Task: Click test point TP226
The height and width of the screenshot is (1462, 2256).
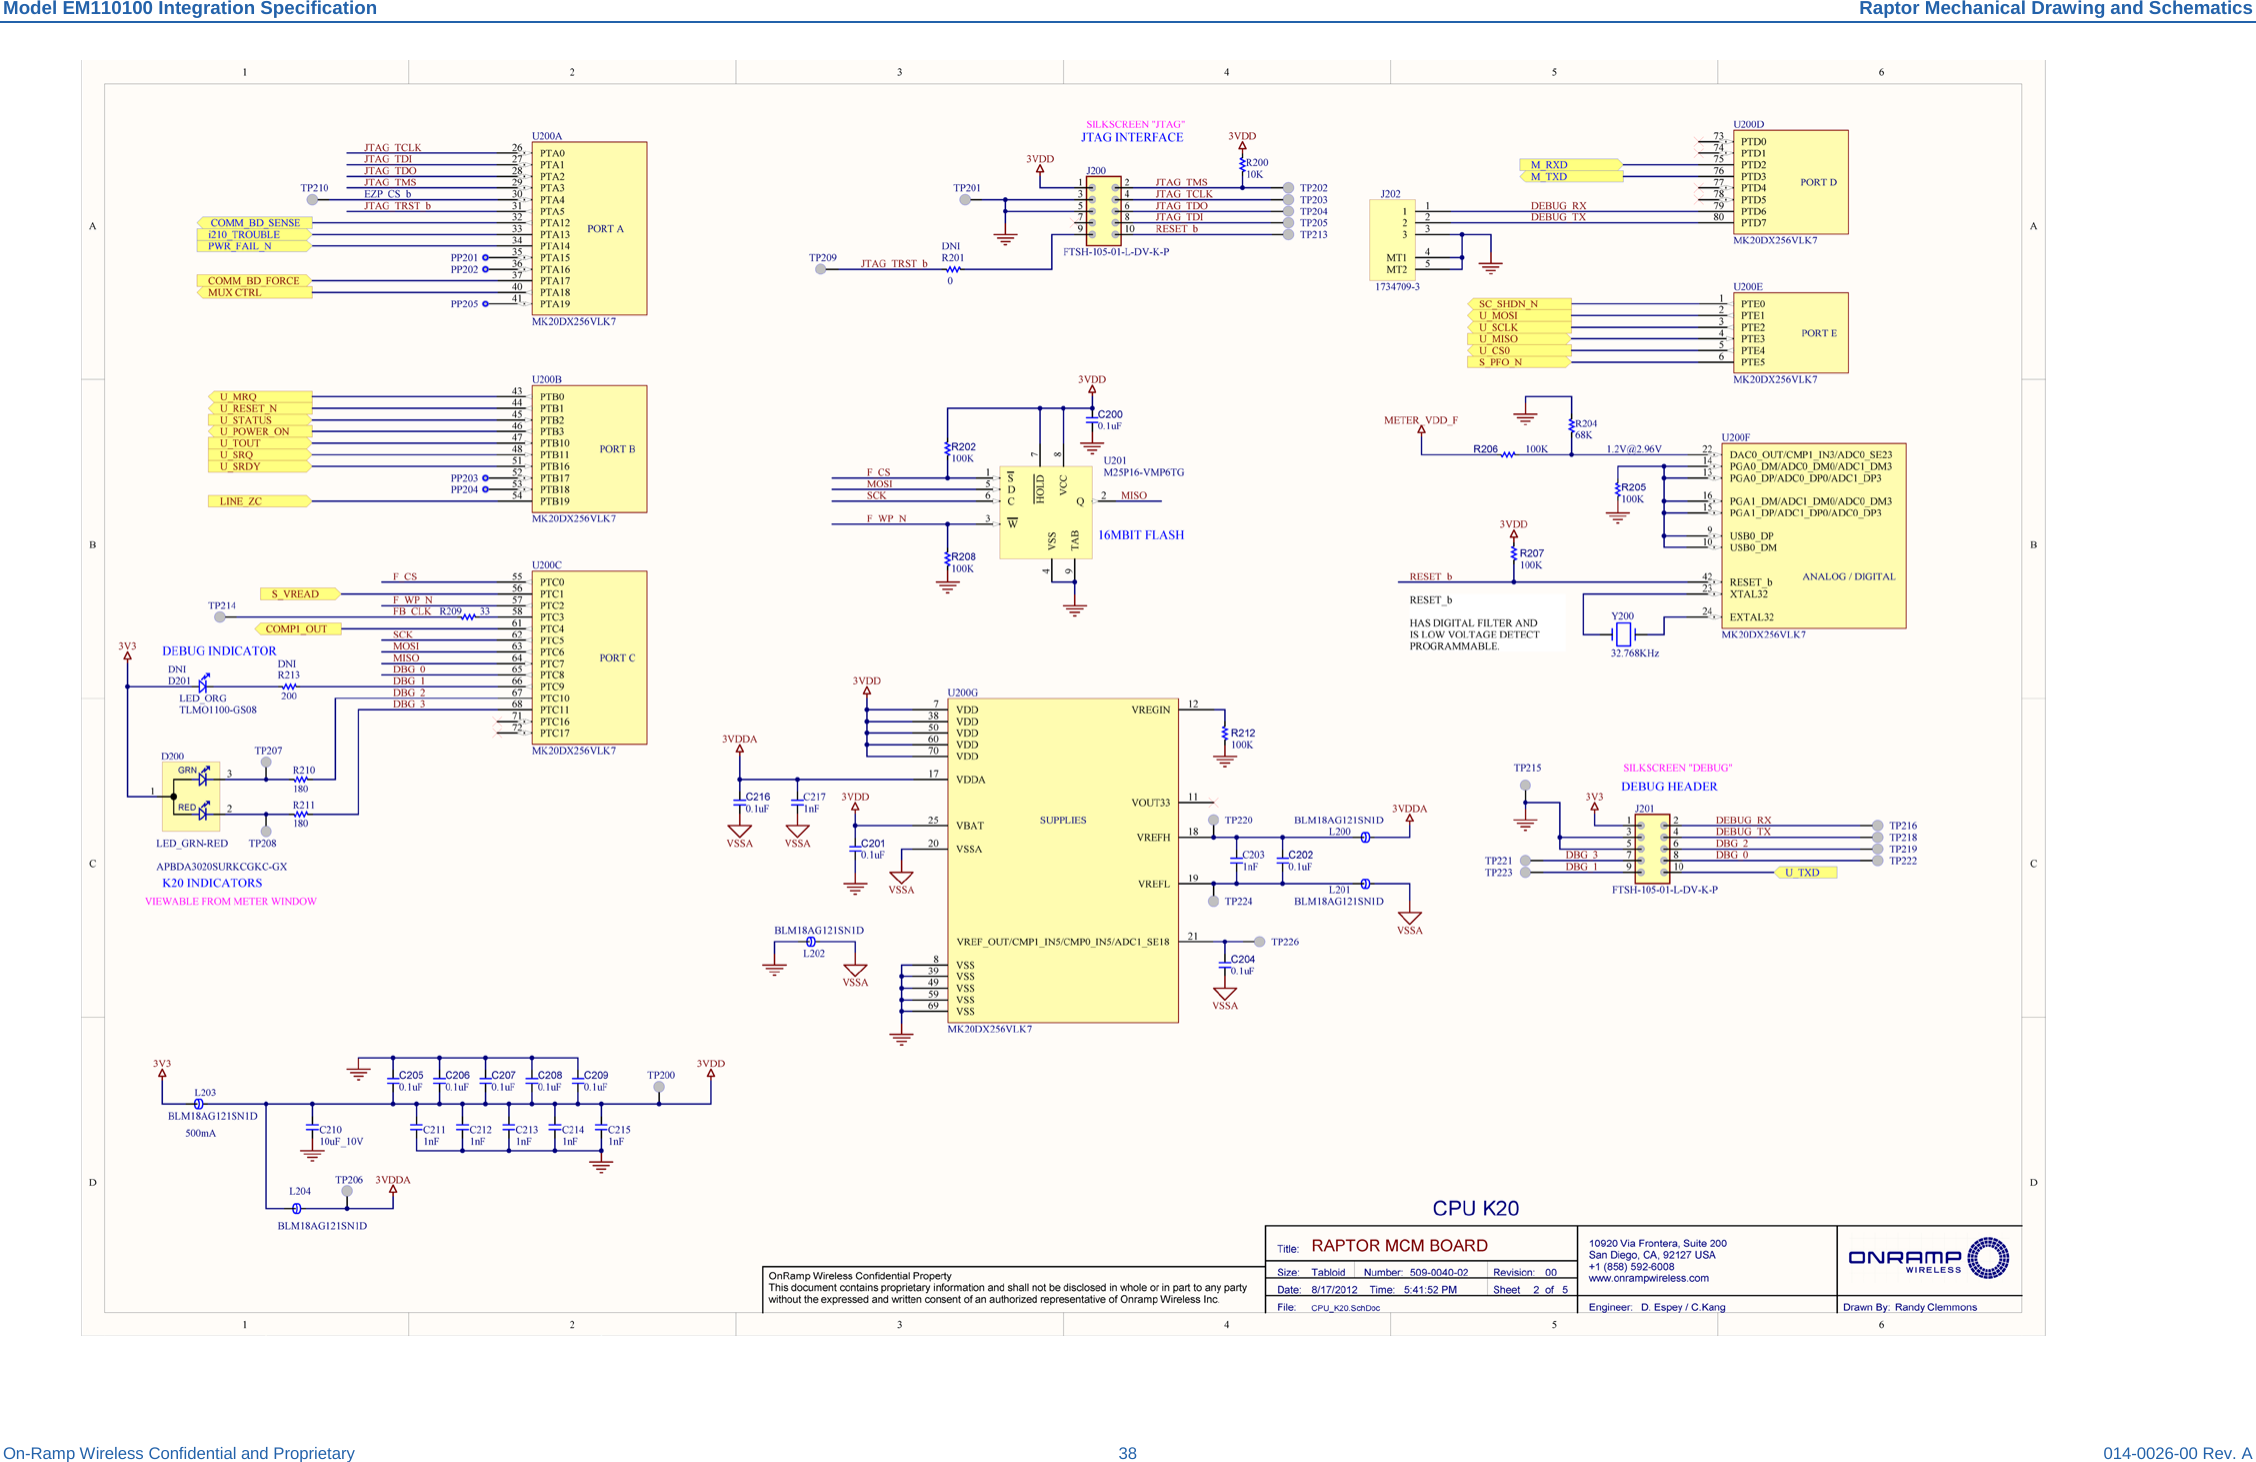Action: [x=1260, y=942]
